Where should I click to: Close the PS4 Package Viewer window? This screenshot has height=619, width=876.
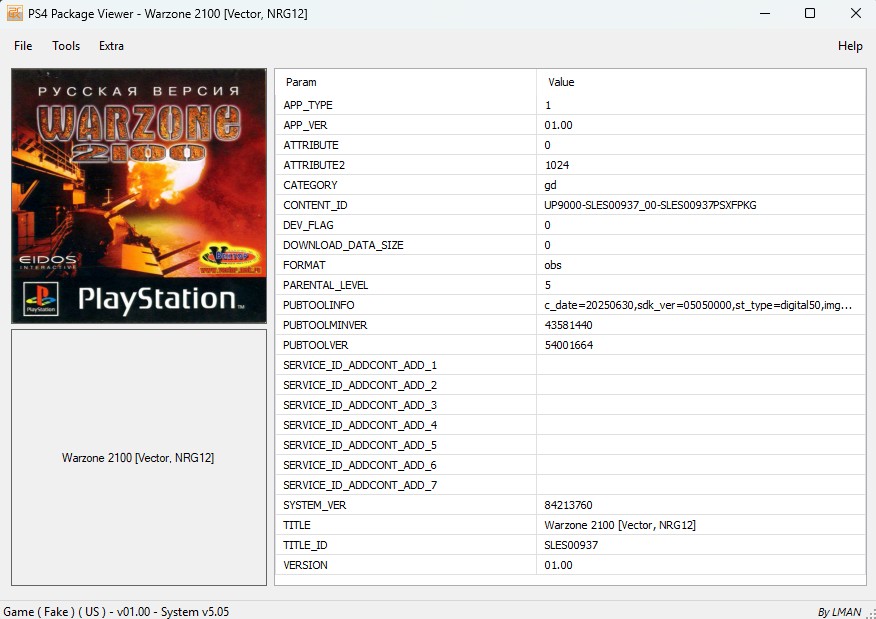tap(855, 13)
